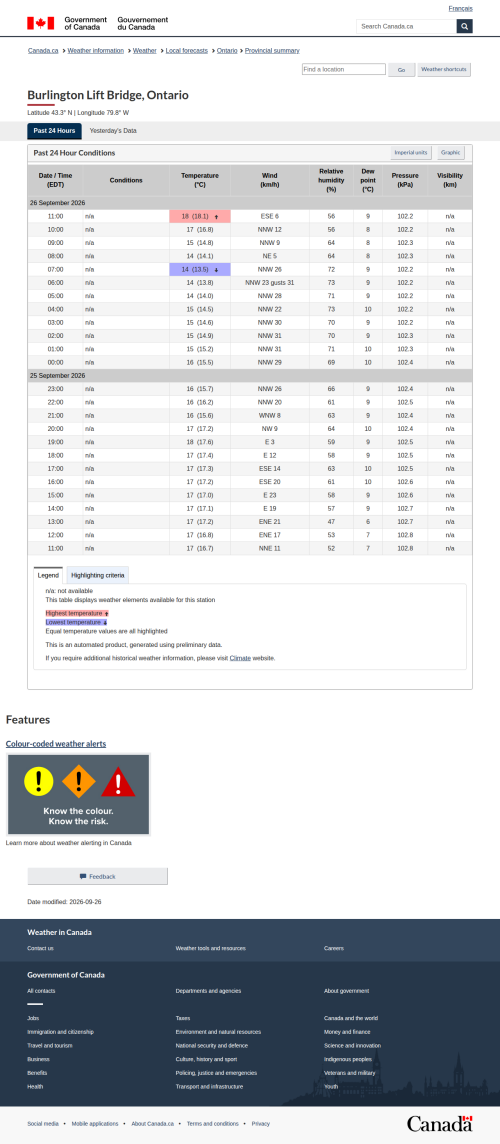Open Social media footer link
The image size is (500, 1144).
43,1124
